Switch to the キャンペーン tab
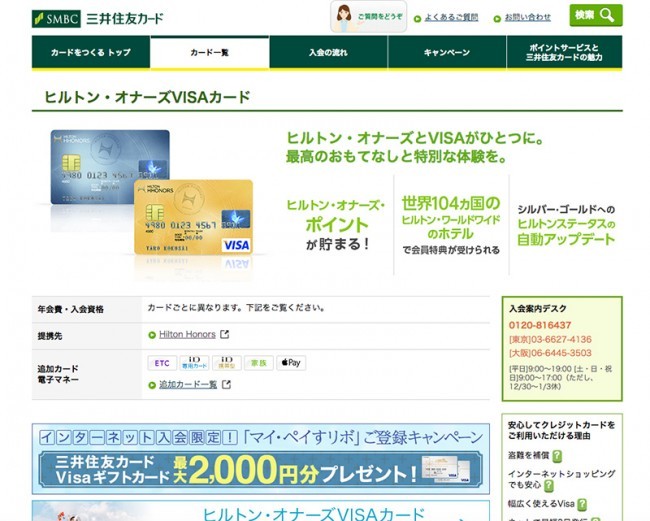The height and width of the screenshot is (521, 650). [x=447, y=52]
